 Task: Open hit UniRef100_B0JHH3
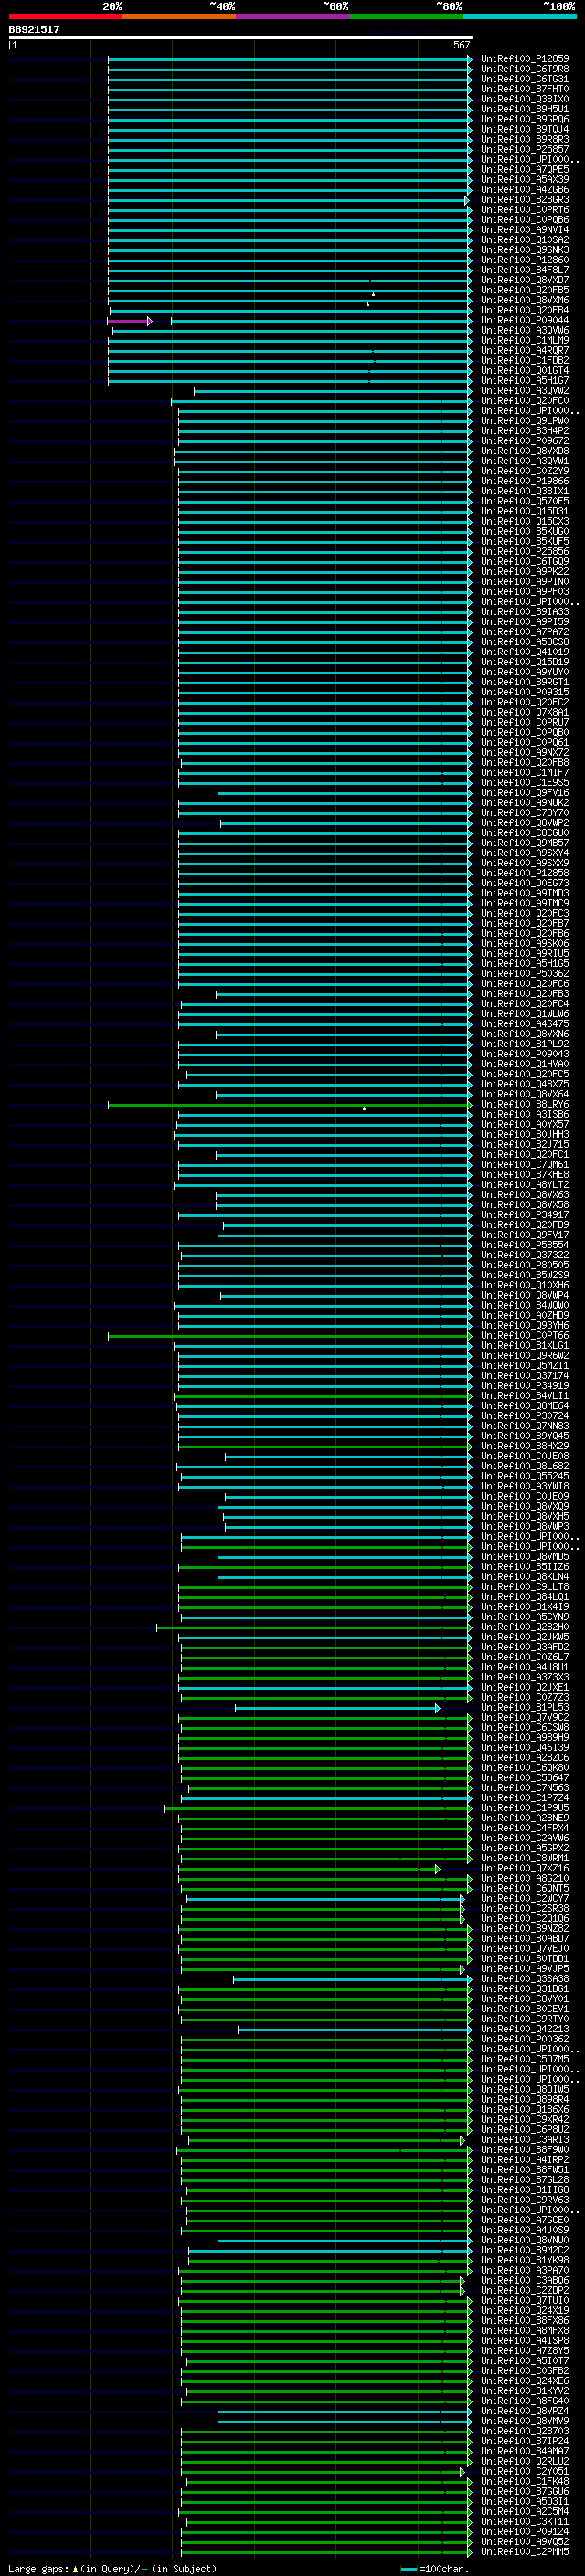pos(524,1134)
